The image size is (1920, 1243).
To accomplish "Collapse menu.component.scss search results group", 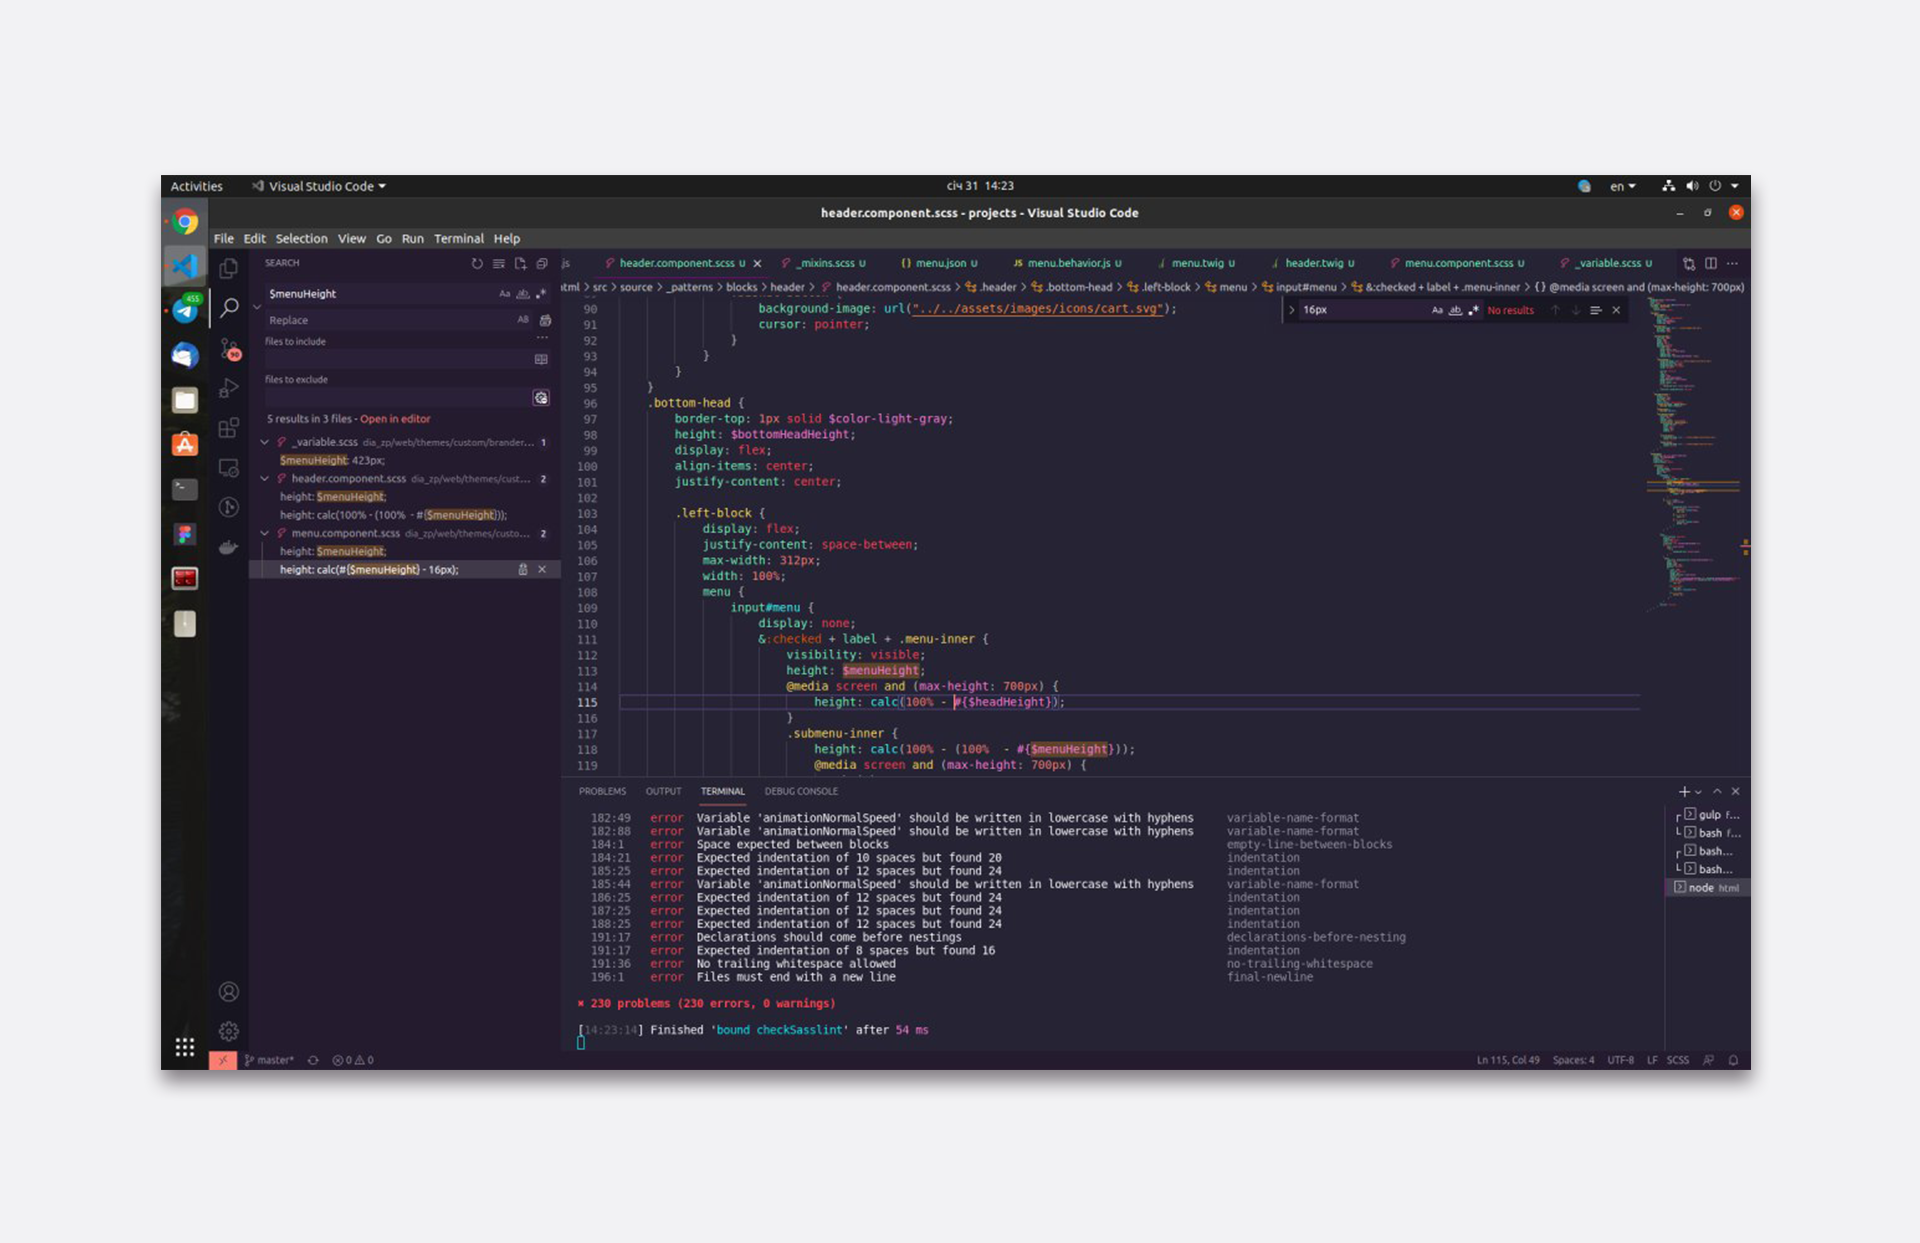I will (265, 534).
